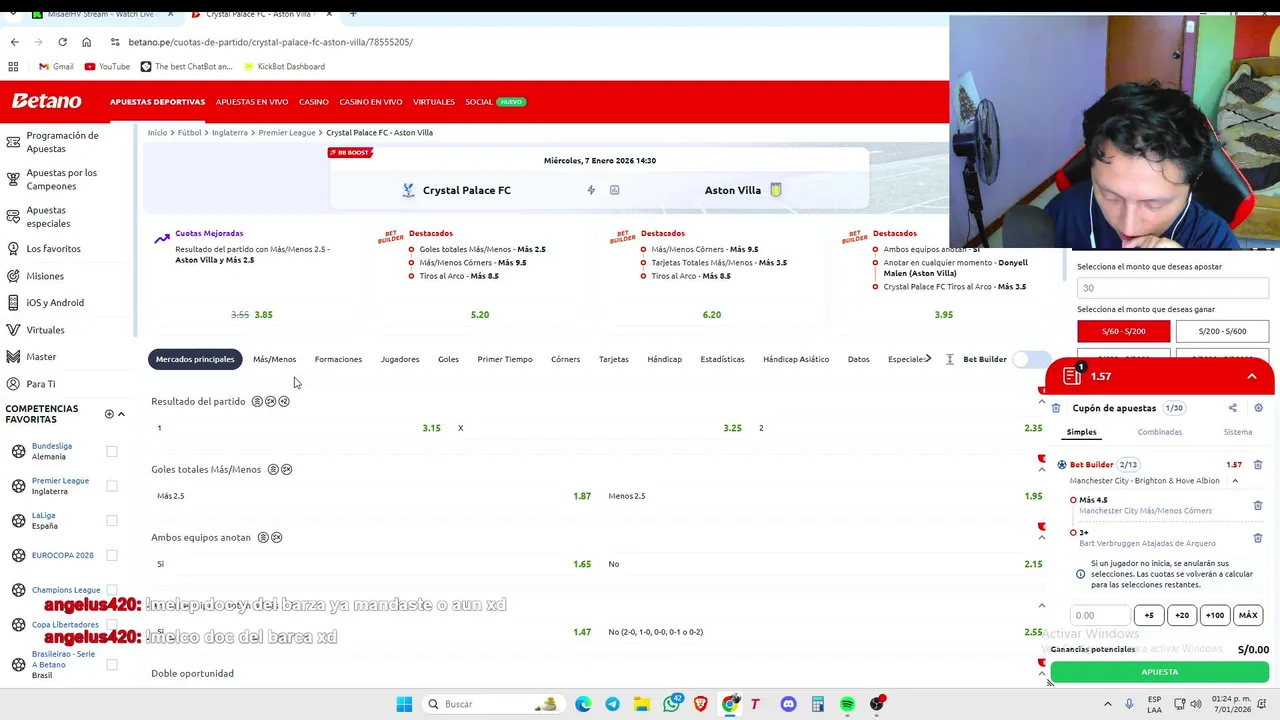Delete the Bart Verbruggen 3+ selection
The image size is (1280, 720).
pos(1258,538)
